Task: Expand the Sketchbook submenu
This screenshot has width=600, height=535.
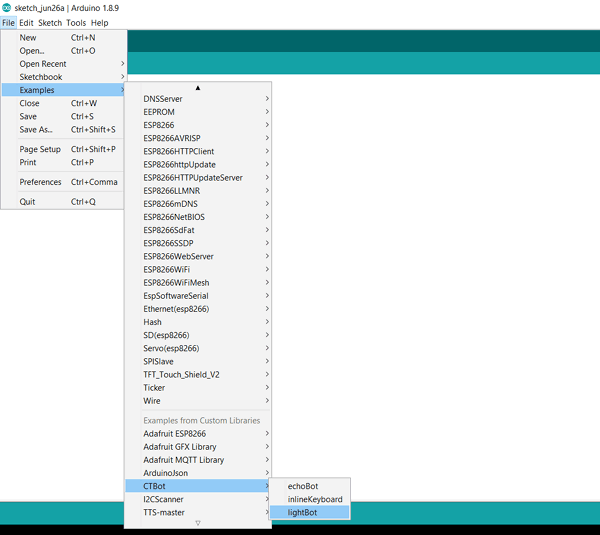Action: [63, 77]
